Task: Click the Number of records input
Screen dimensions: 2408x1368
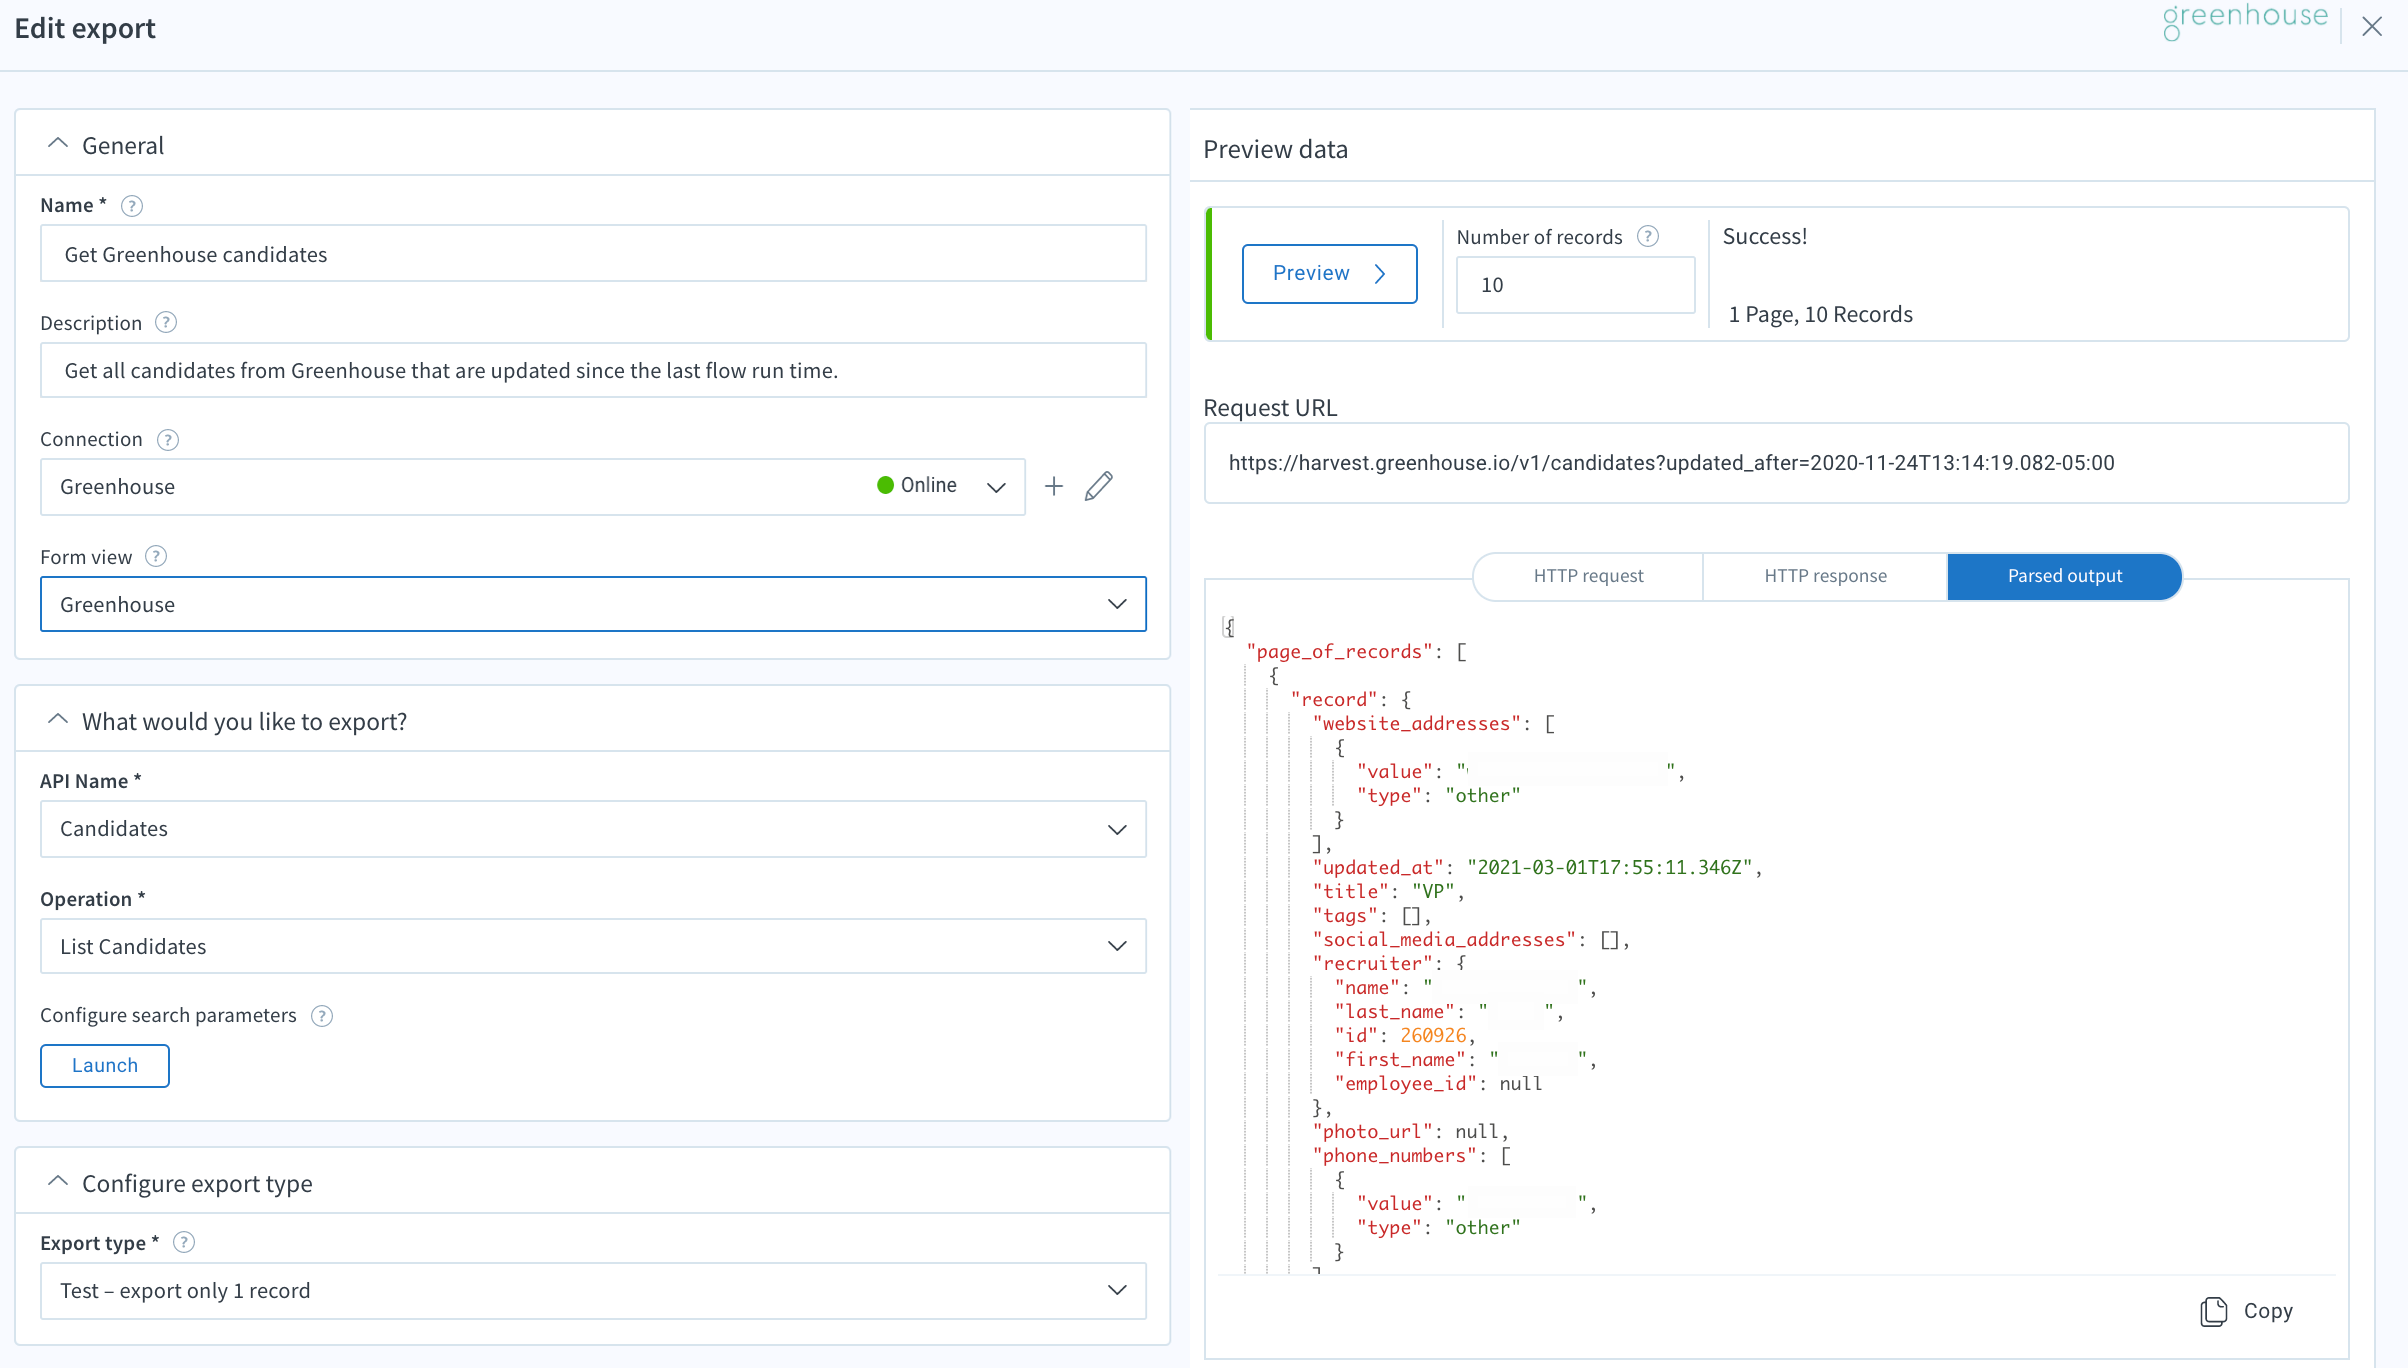Action: [1575, 285]
